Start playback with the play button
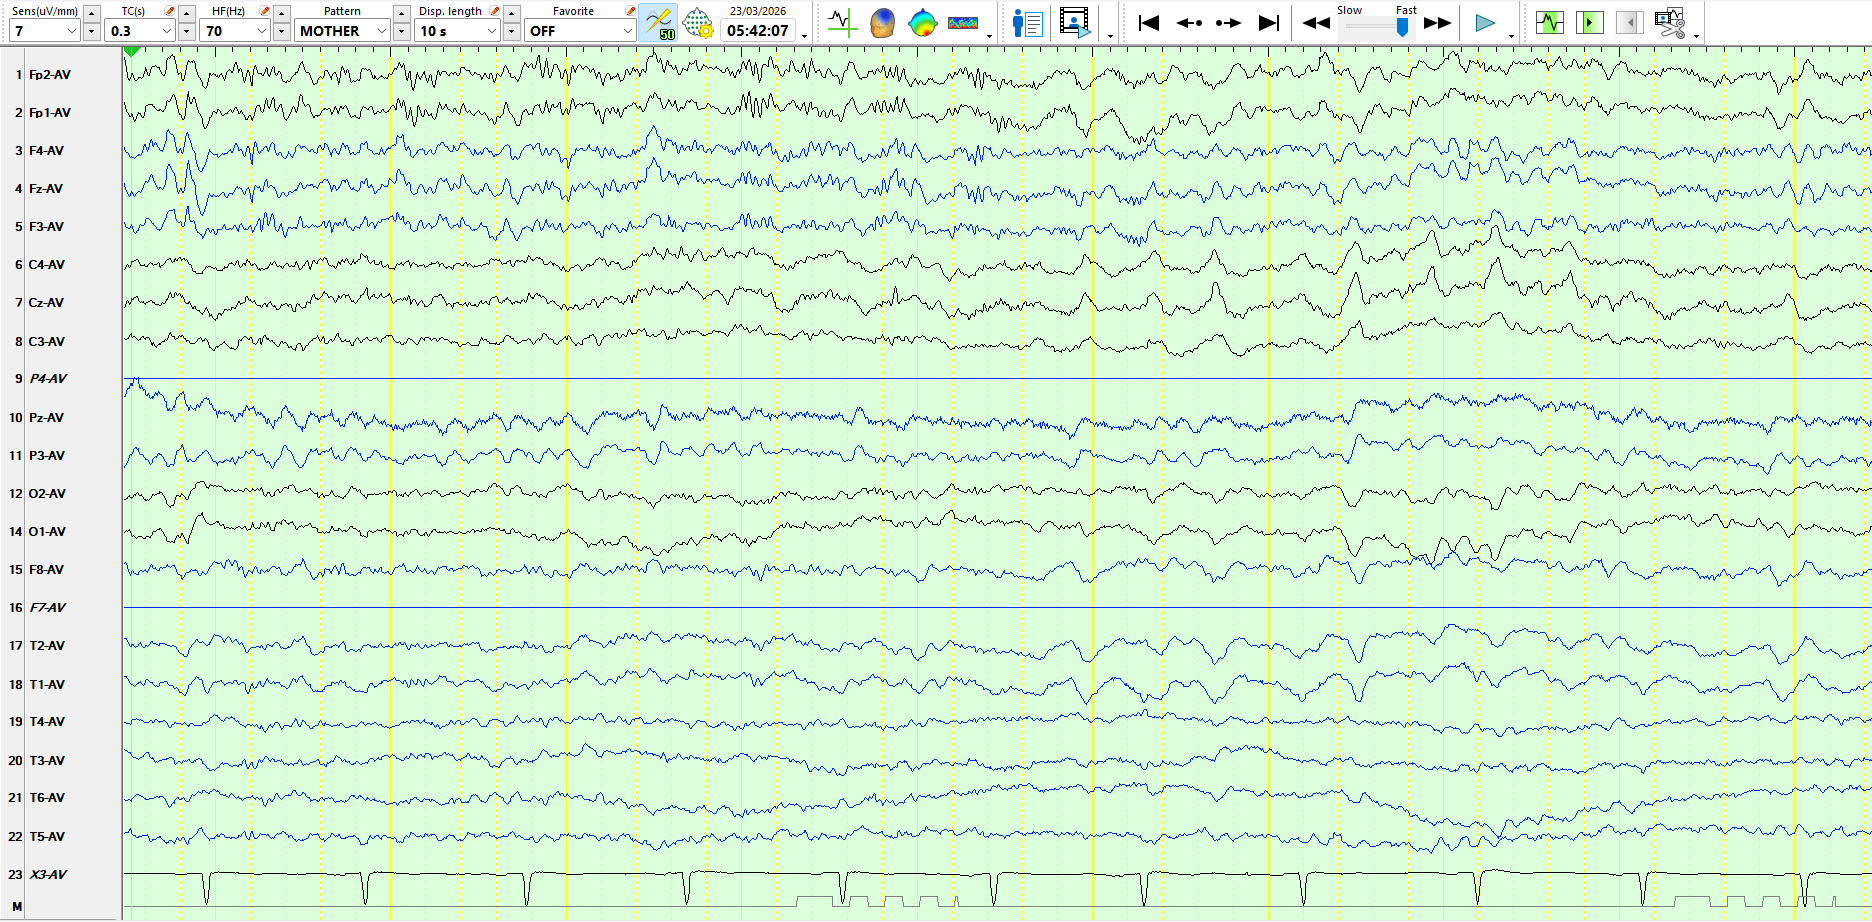 (x=1485, y=23)
